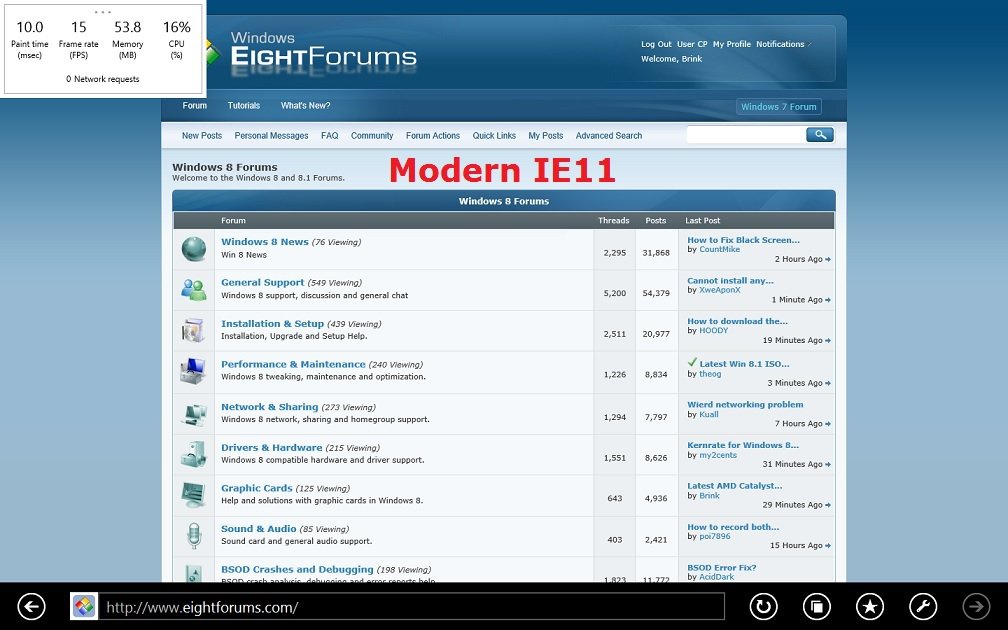Click the address bar URL field
Image resolution: width=1008 pixels, height=630 pixels.
click(x=412, y=607)
